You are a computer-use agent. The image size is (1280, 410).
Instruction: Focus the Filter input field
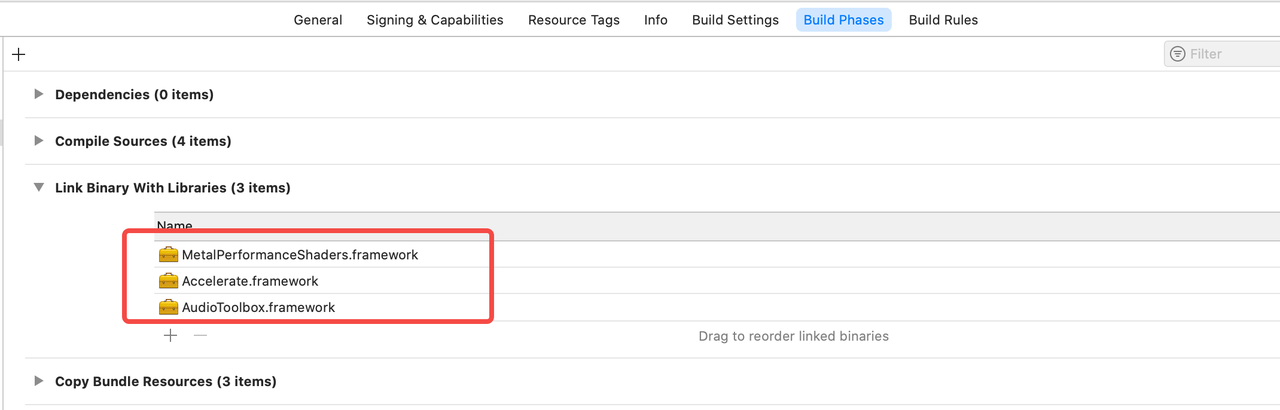pyautogui.click(x=1222, y=54)
